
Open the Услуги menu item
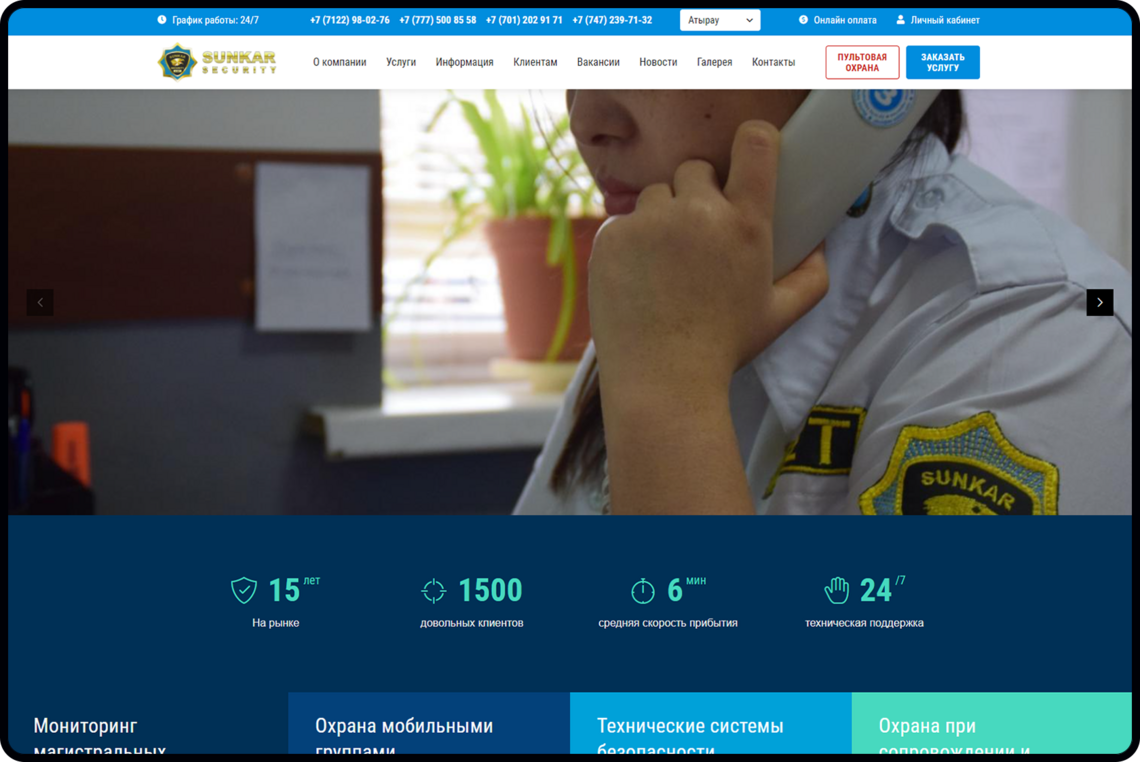click(400, 61)
